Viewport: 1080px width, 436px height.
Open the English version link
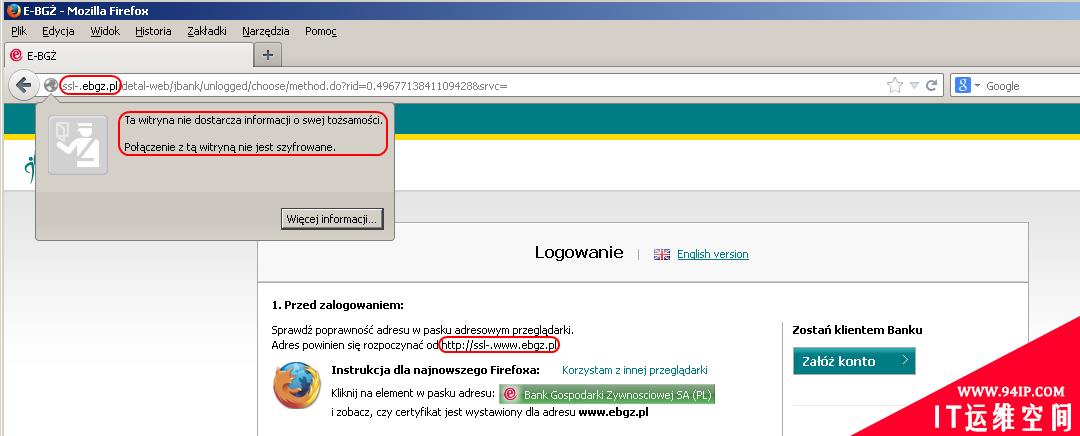tap(713, 254)
